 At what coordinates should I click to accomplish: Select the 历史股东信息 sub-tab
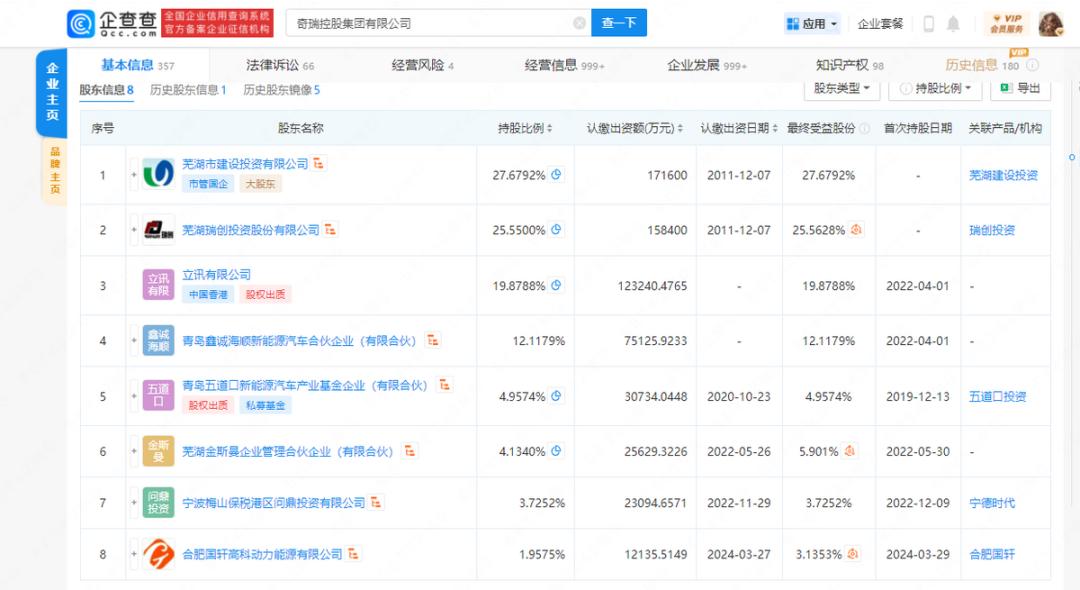pyautogui.click(x=187, y=90)
